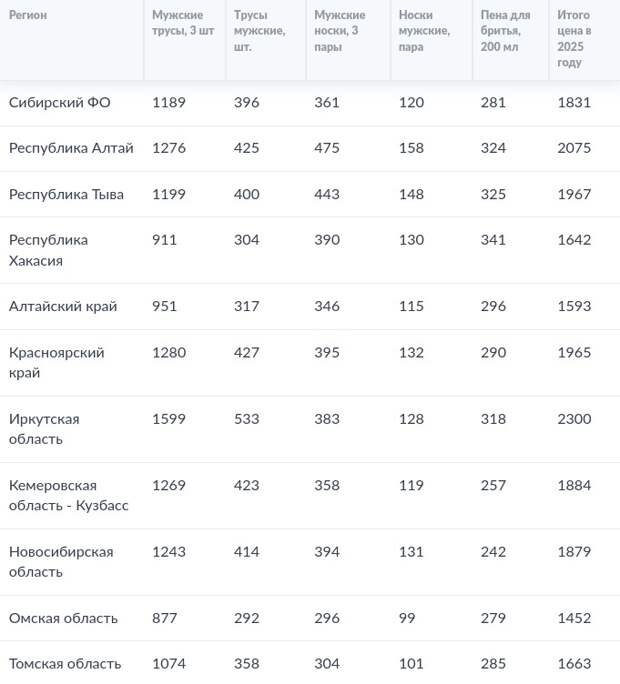
Task: Select the Омская область region cell
Action: click(63, 618)
